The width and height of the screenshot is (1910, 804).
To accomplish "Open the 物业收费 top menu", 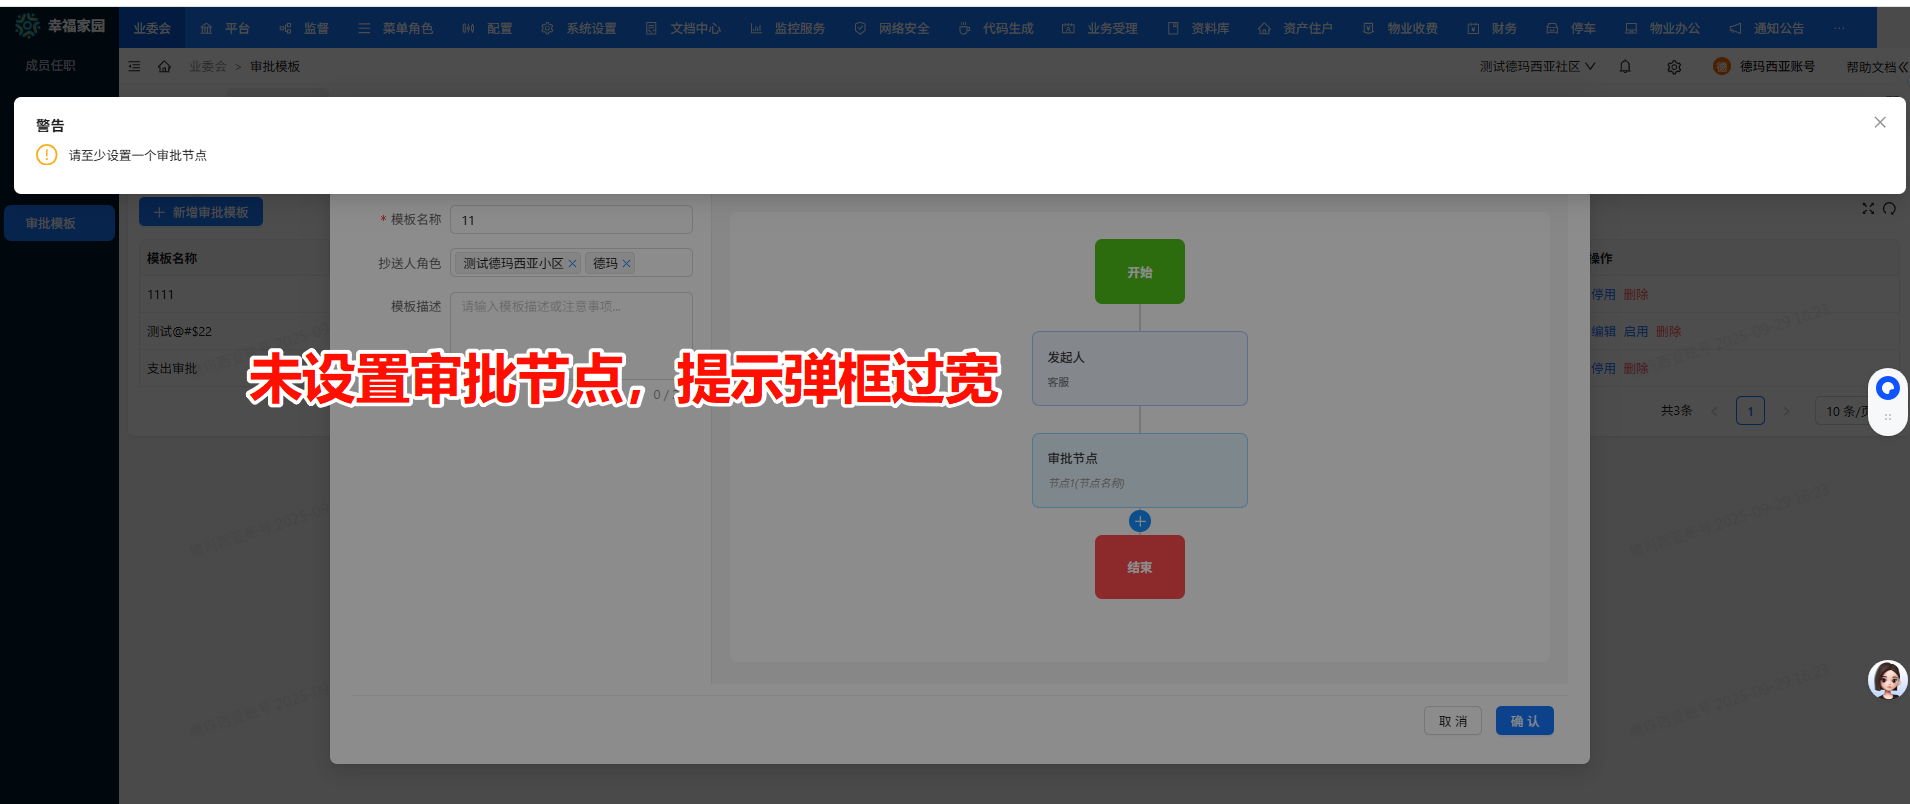I will coord(1400,28).
